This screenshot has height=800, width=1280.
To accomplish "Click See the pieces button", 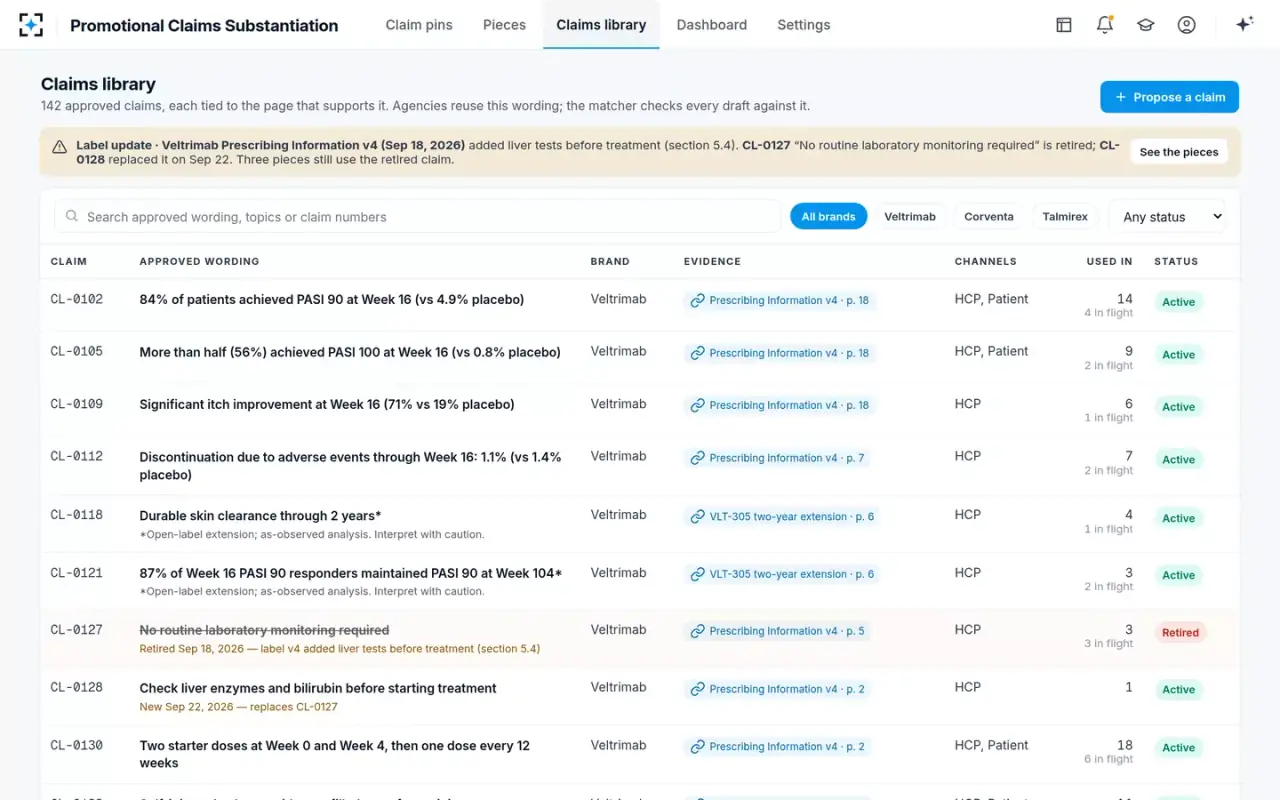I will click(x=1179, y=152).
